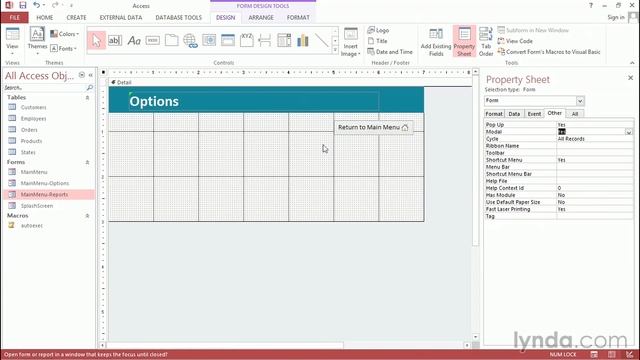Open the Colors dropdown
The image size is (640, 360).
[64, 34]
